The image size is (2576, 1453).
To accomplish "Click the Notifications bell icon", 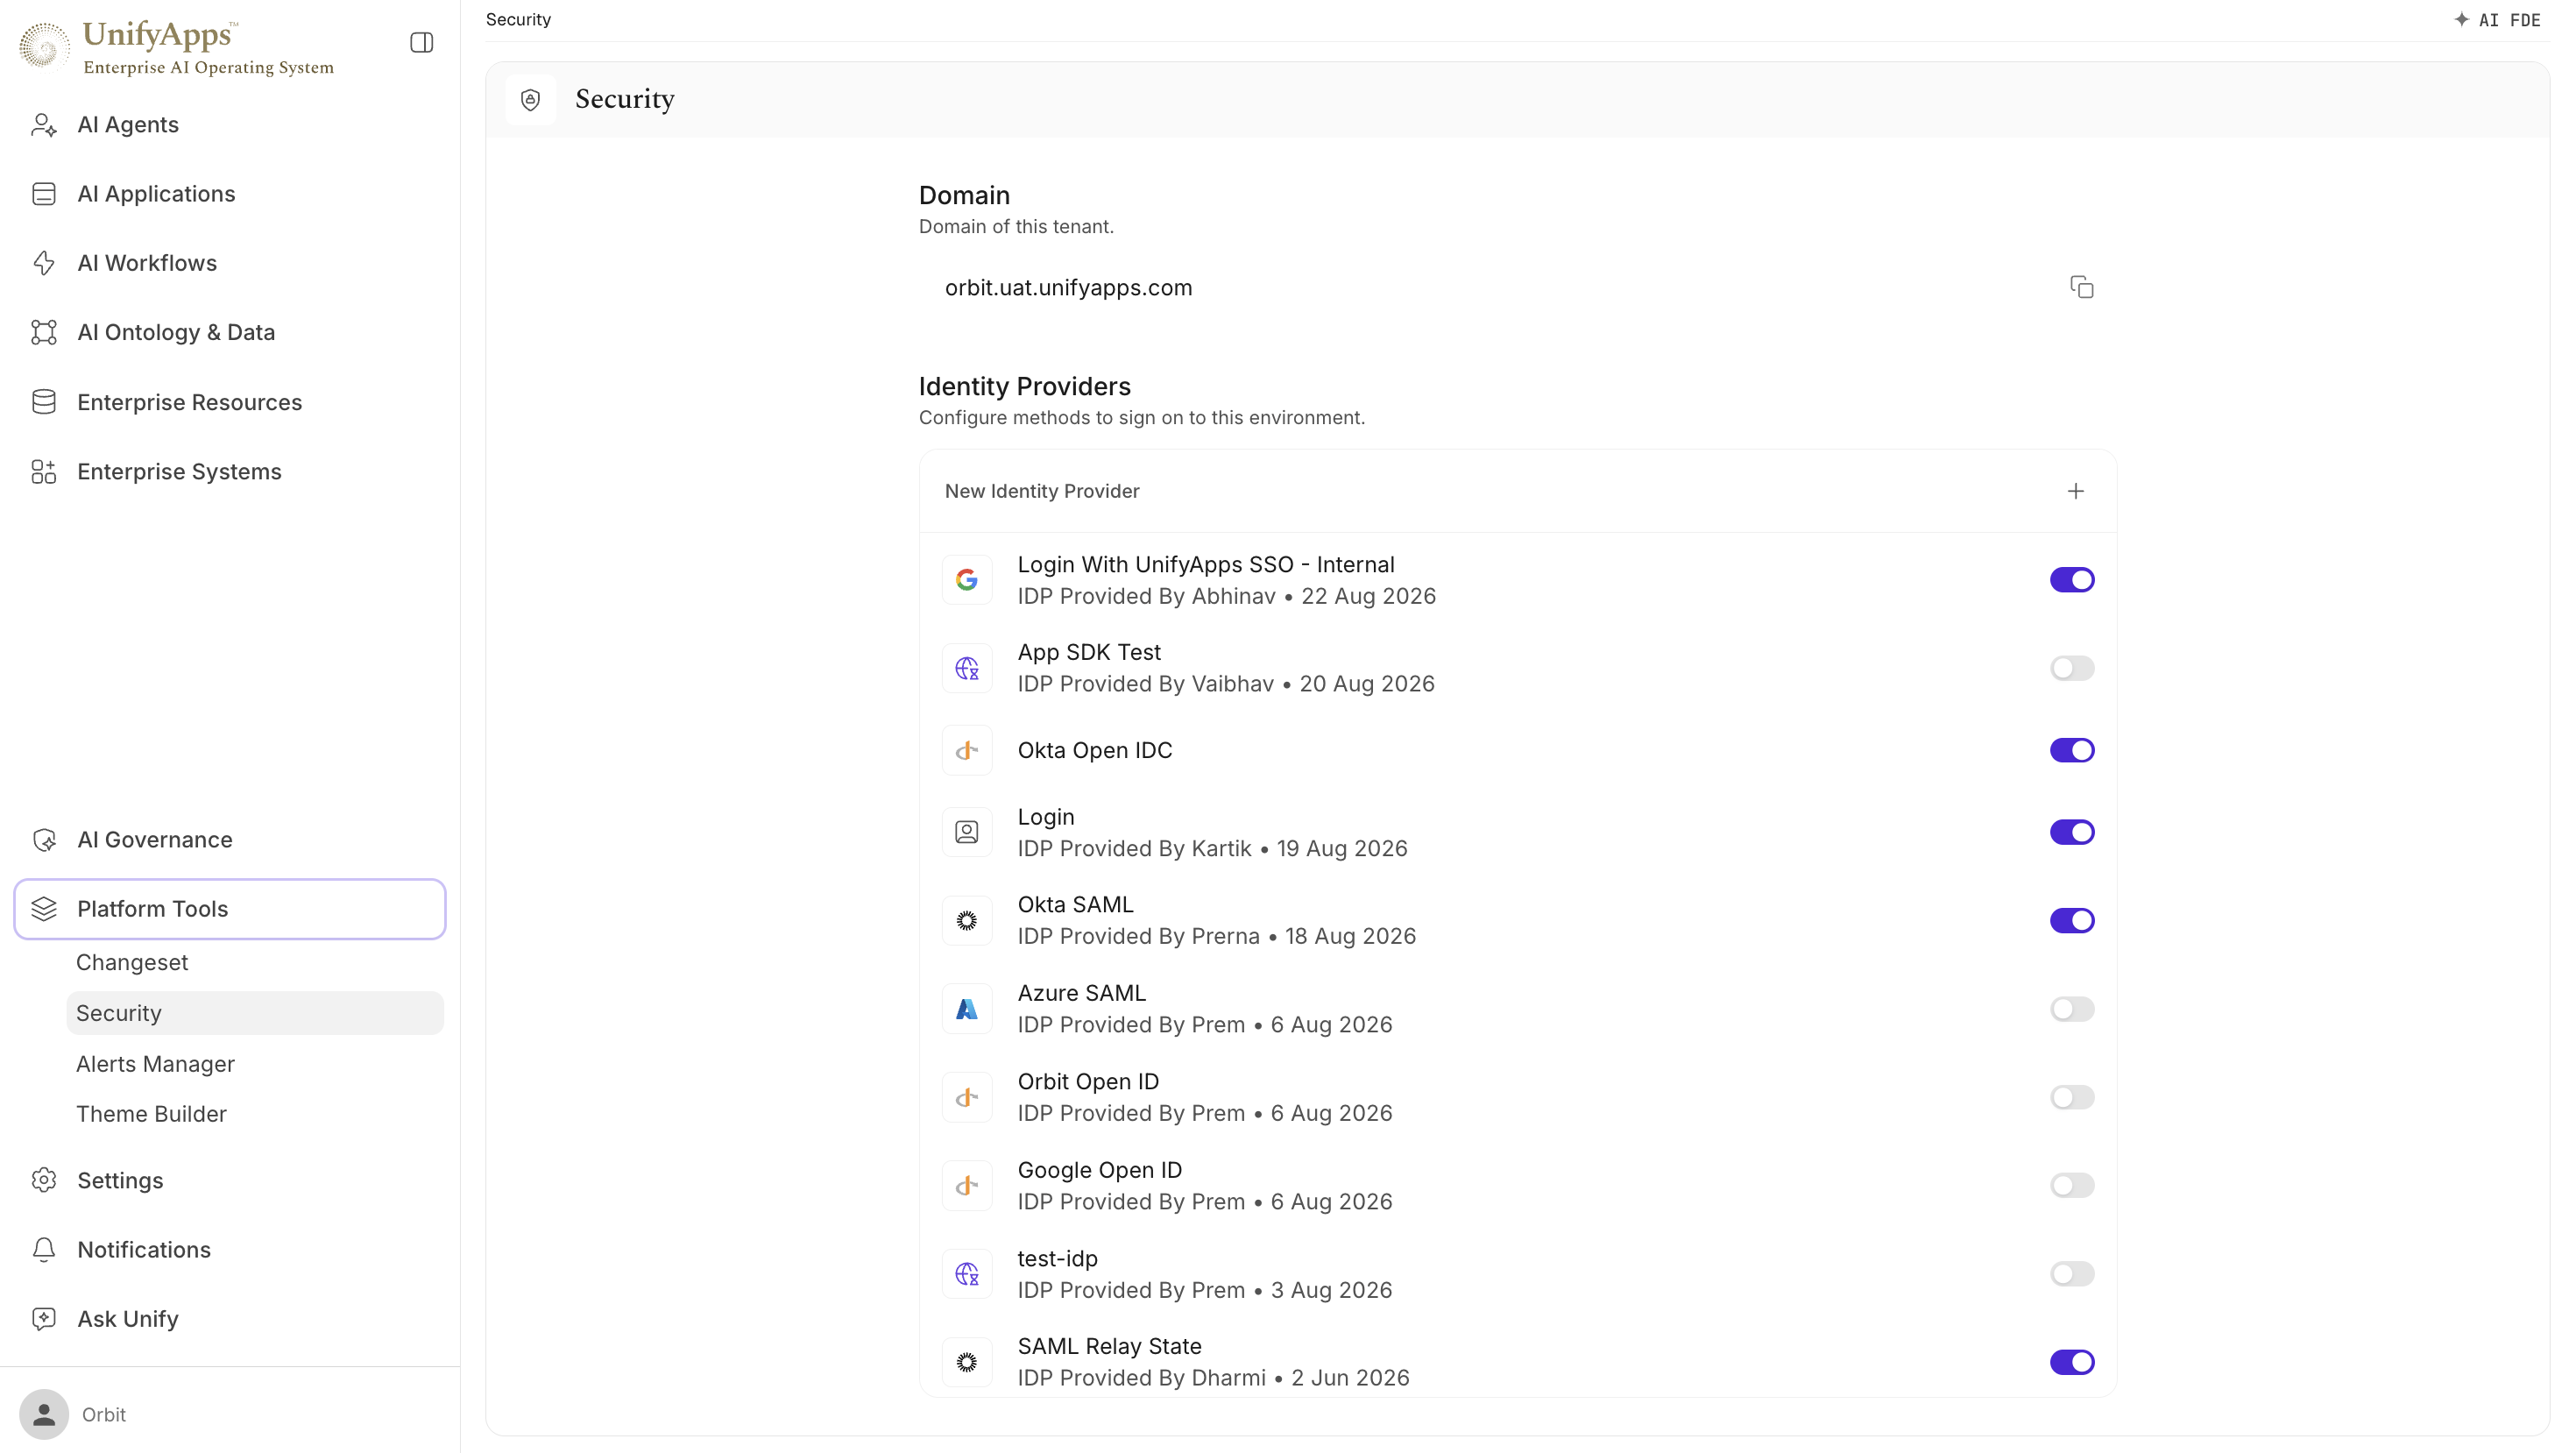I will pyautogui.click(x=44, y=1250).
